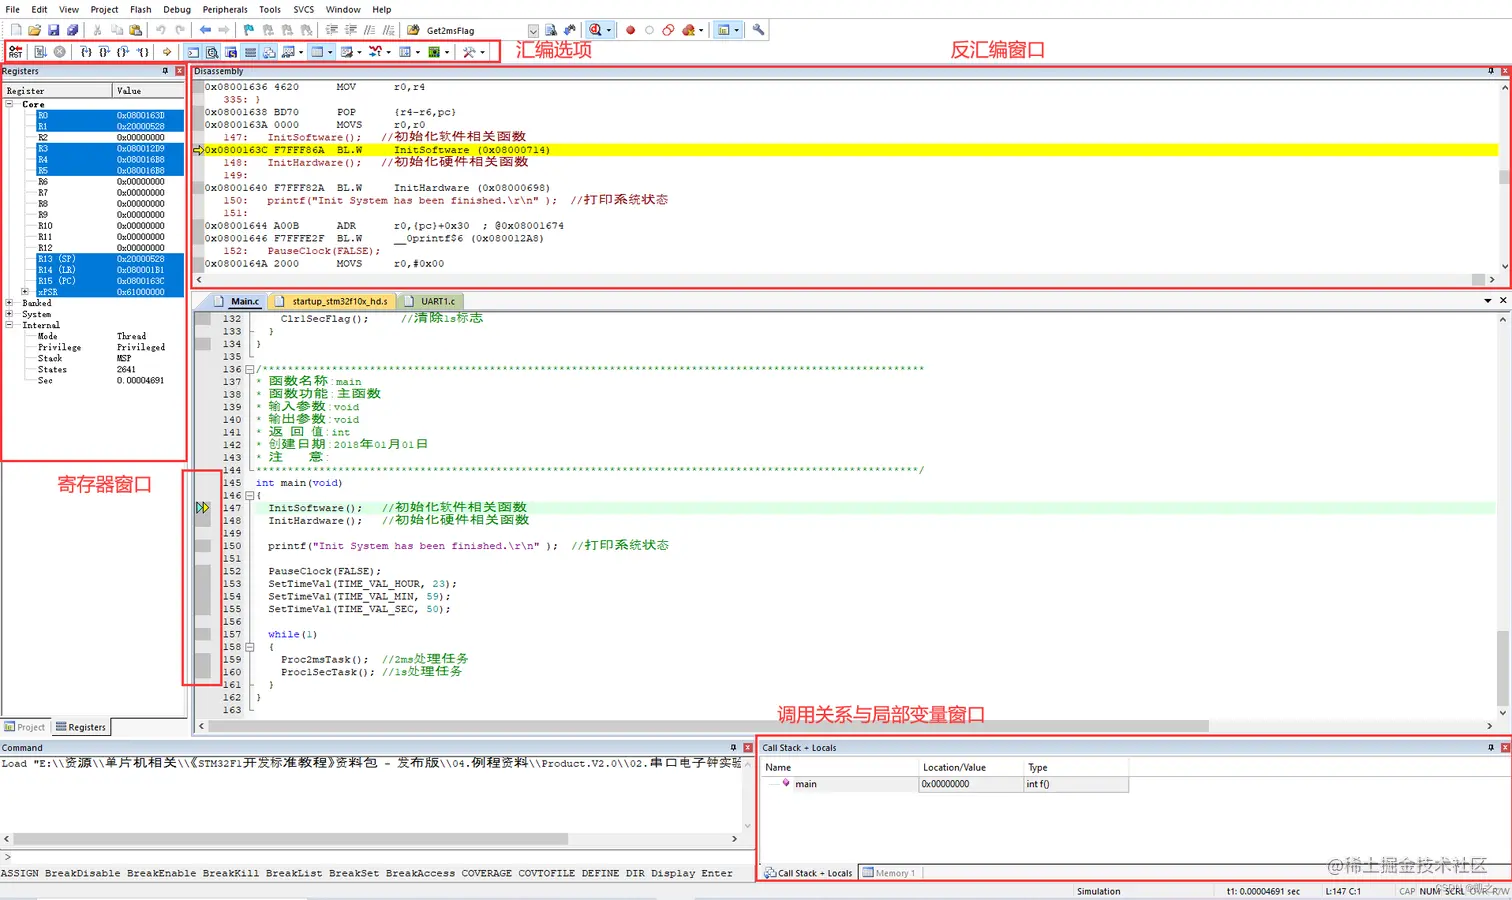Toggle the Command Window button
This screenshot has height=900, width=1512.
click(x=193, y=52)
